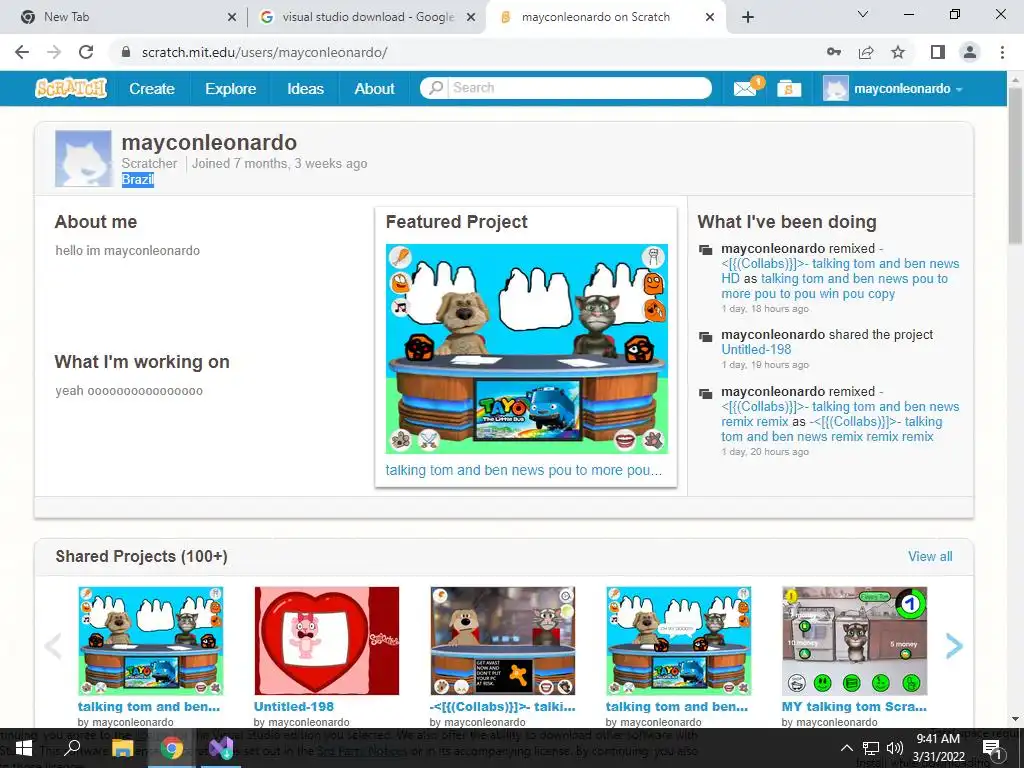Viewport: 1024px width, 768px height.
Task: Open the Untitled-198 heart thumbnail
Action: [x=327, y=641]
